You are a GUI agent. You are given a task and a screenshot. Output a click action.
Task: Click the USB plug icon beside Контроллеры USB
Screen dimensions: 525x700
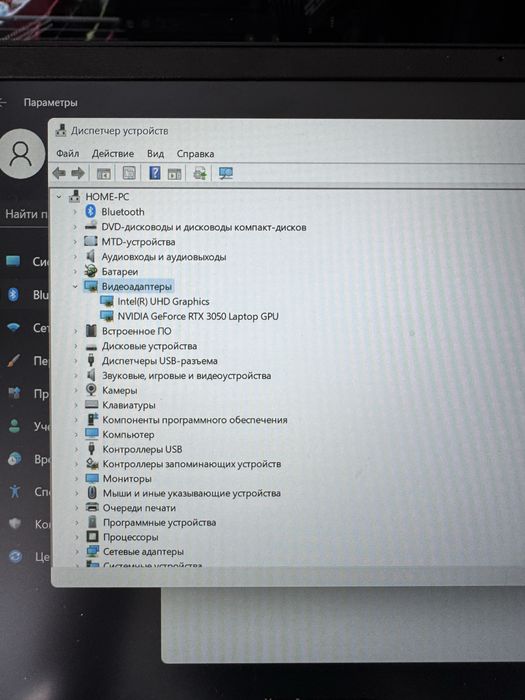(x=92, y=449)
